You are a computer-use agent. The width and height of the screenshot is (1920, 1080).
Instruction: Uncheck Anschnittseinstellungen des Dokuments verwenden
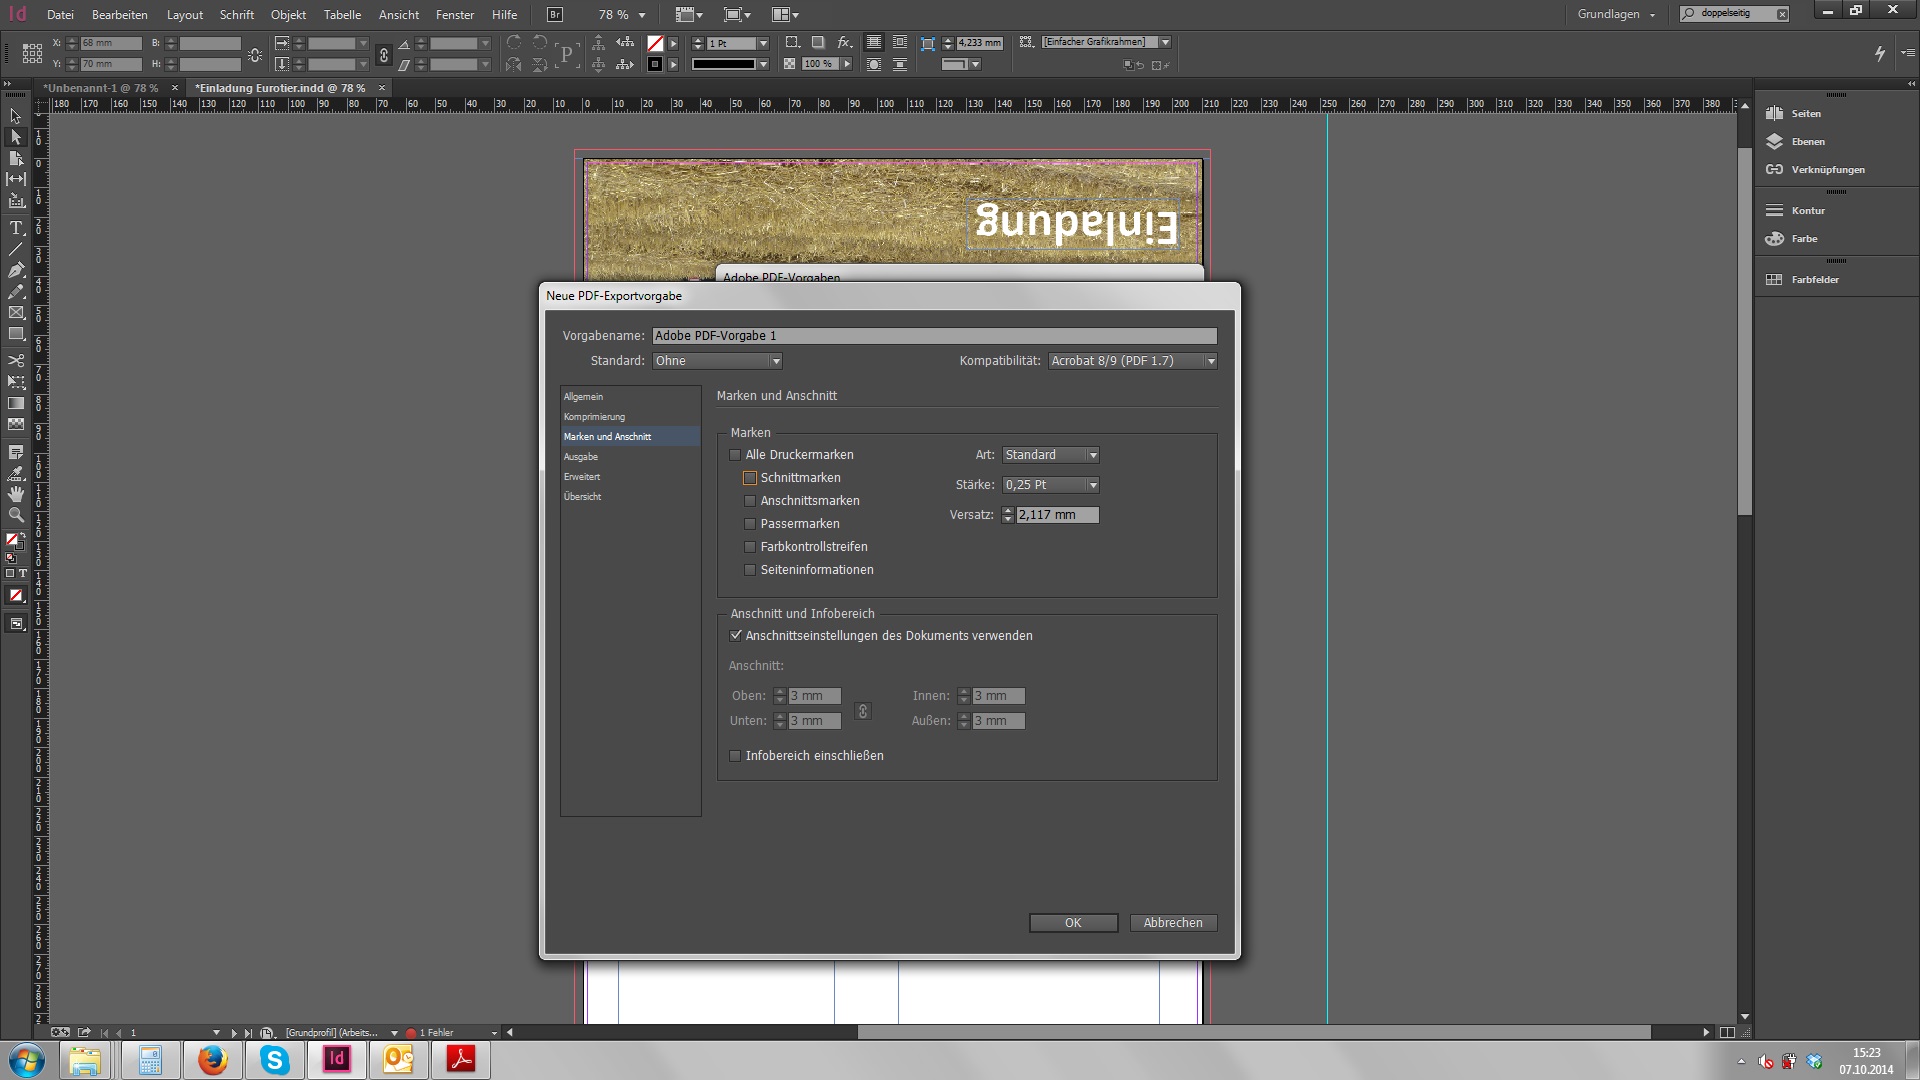(735, 636)
